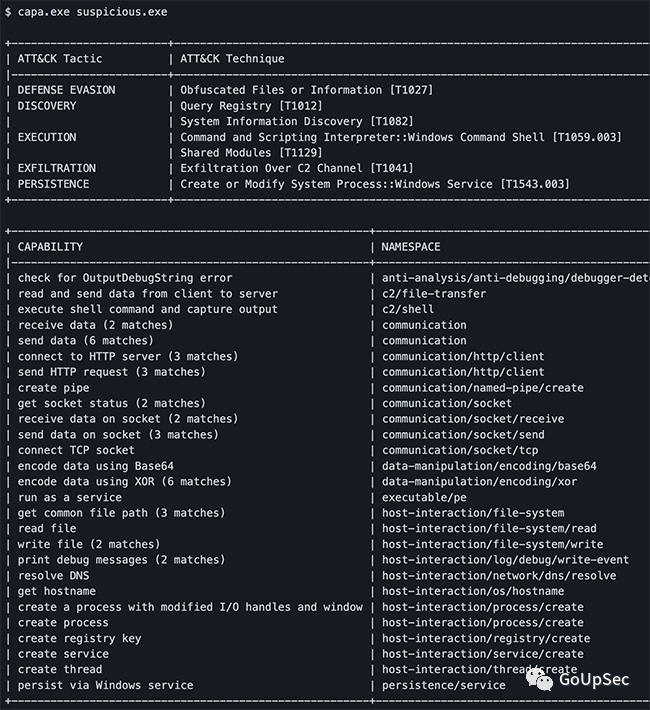Click the CAPABILITY column header
650x710 pixels.
pyautogui.click(x=50, y=247)
